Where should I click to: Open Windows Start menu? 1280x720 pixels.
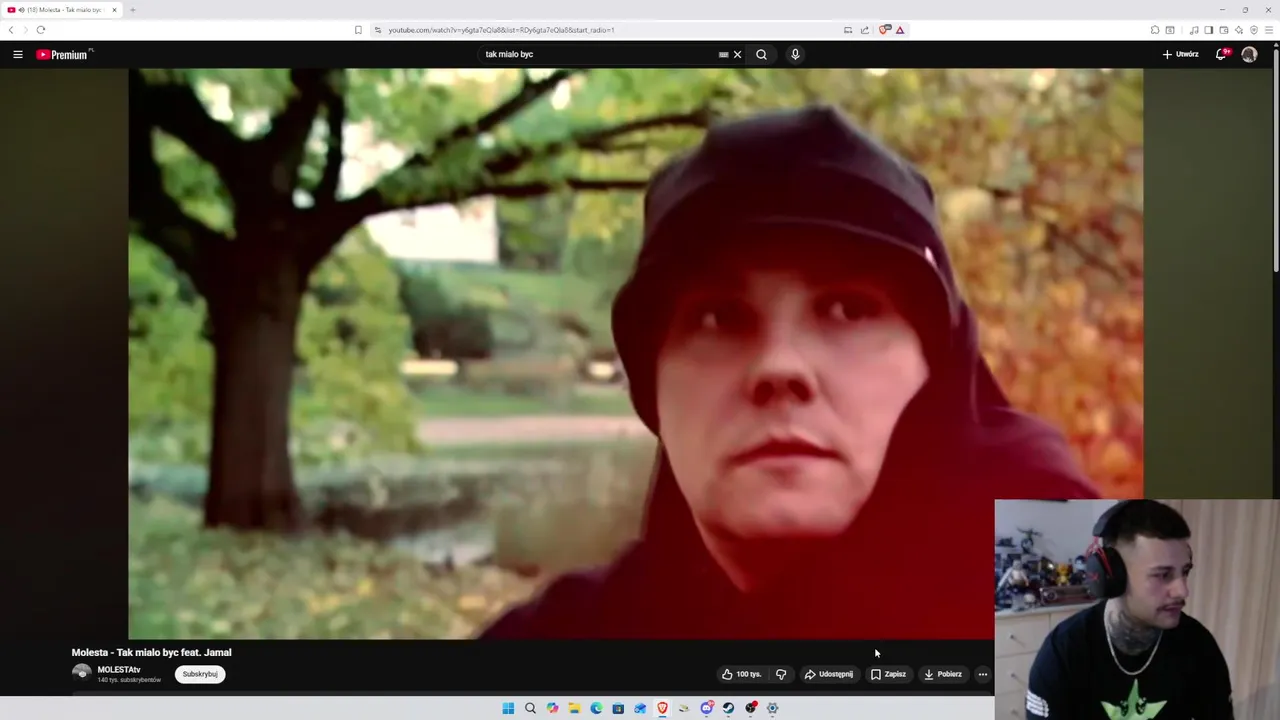[508, 708]
